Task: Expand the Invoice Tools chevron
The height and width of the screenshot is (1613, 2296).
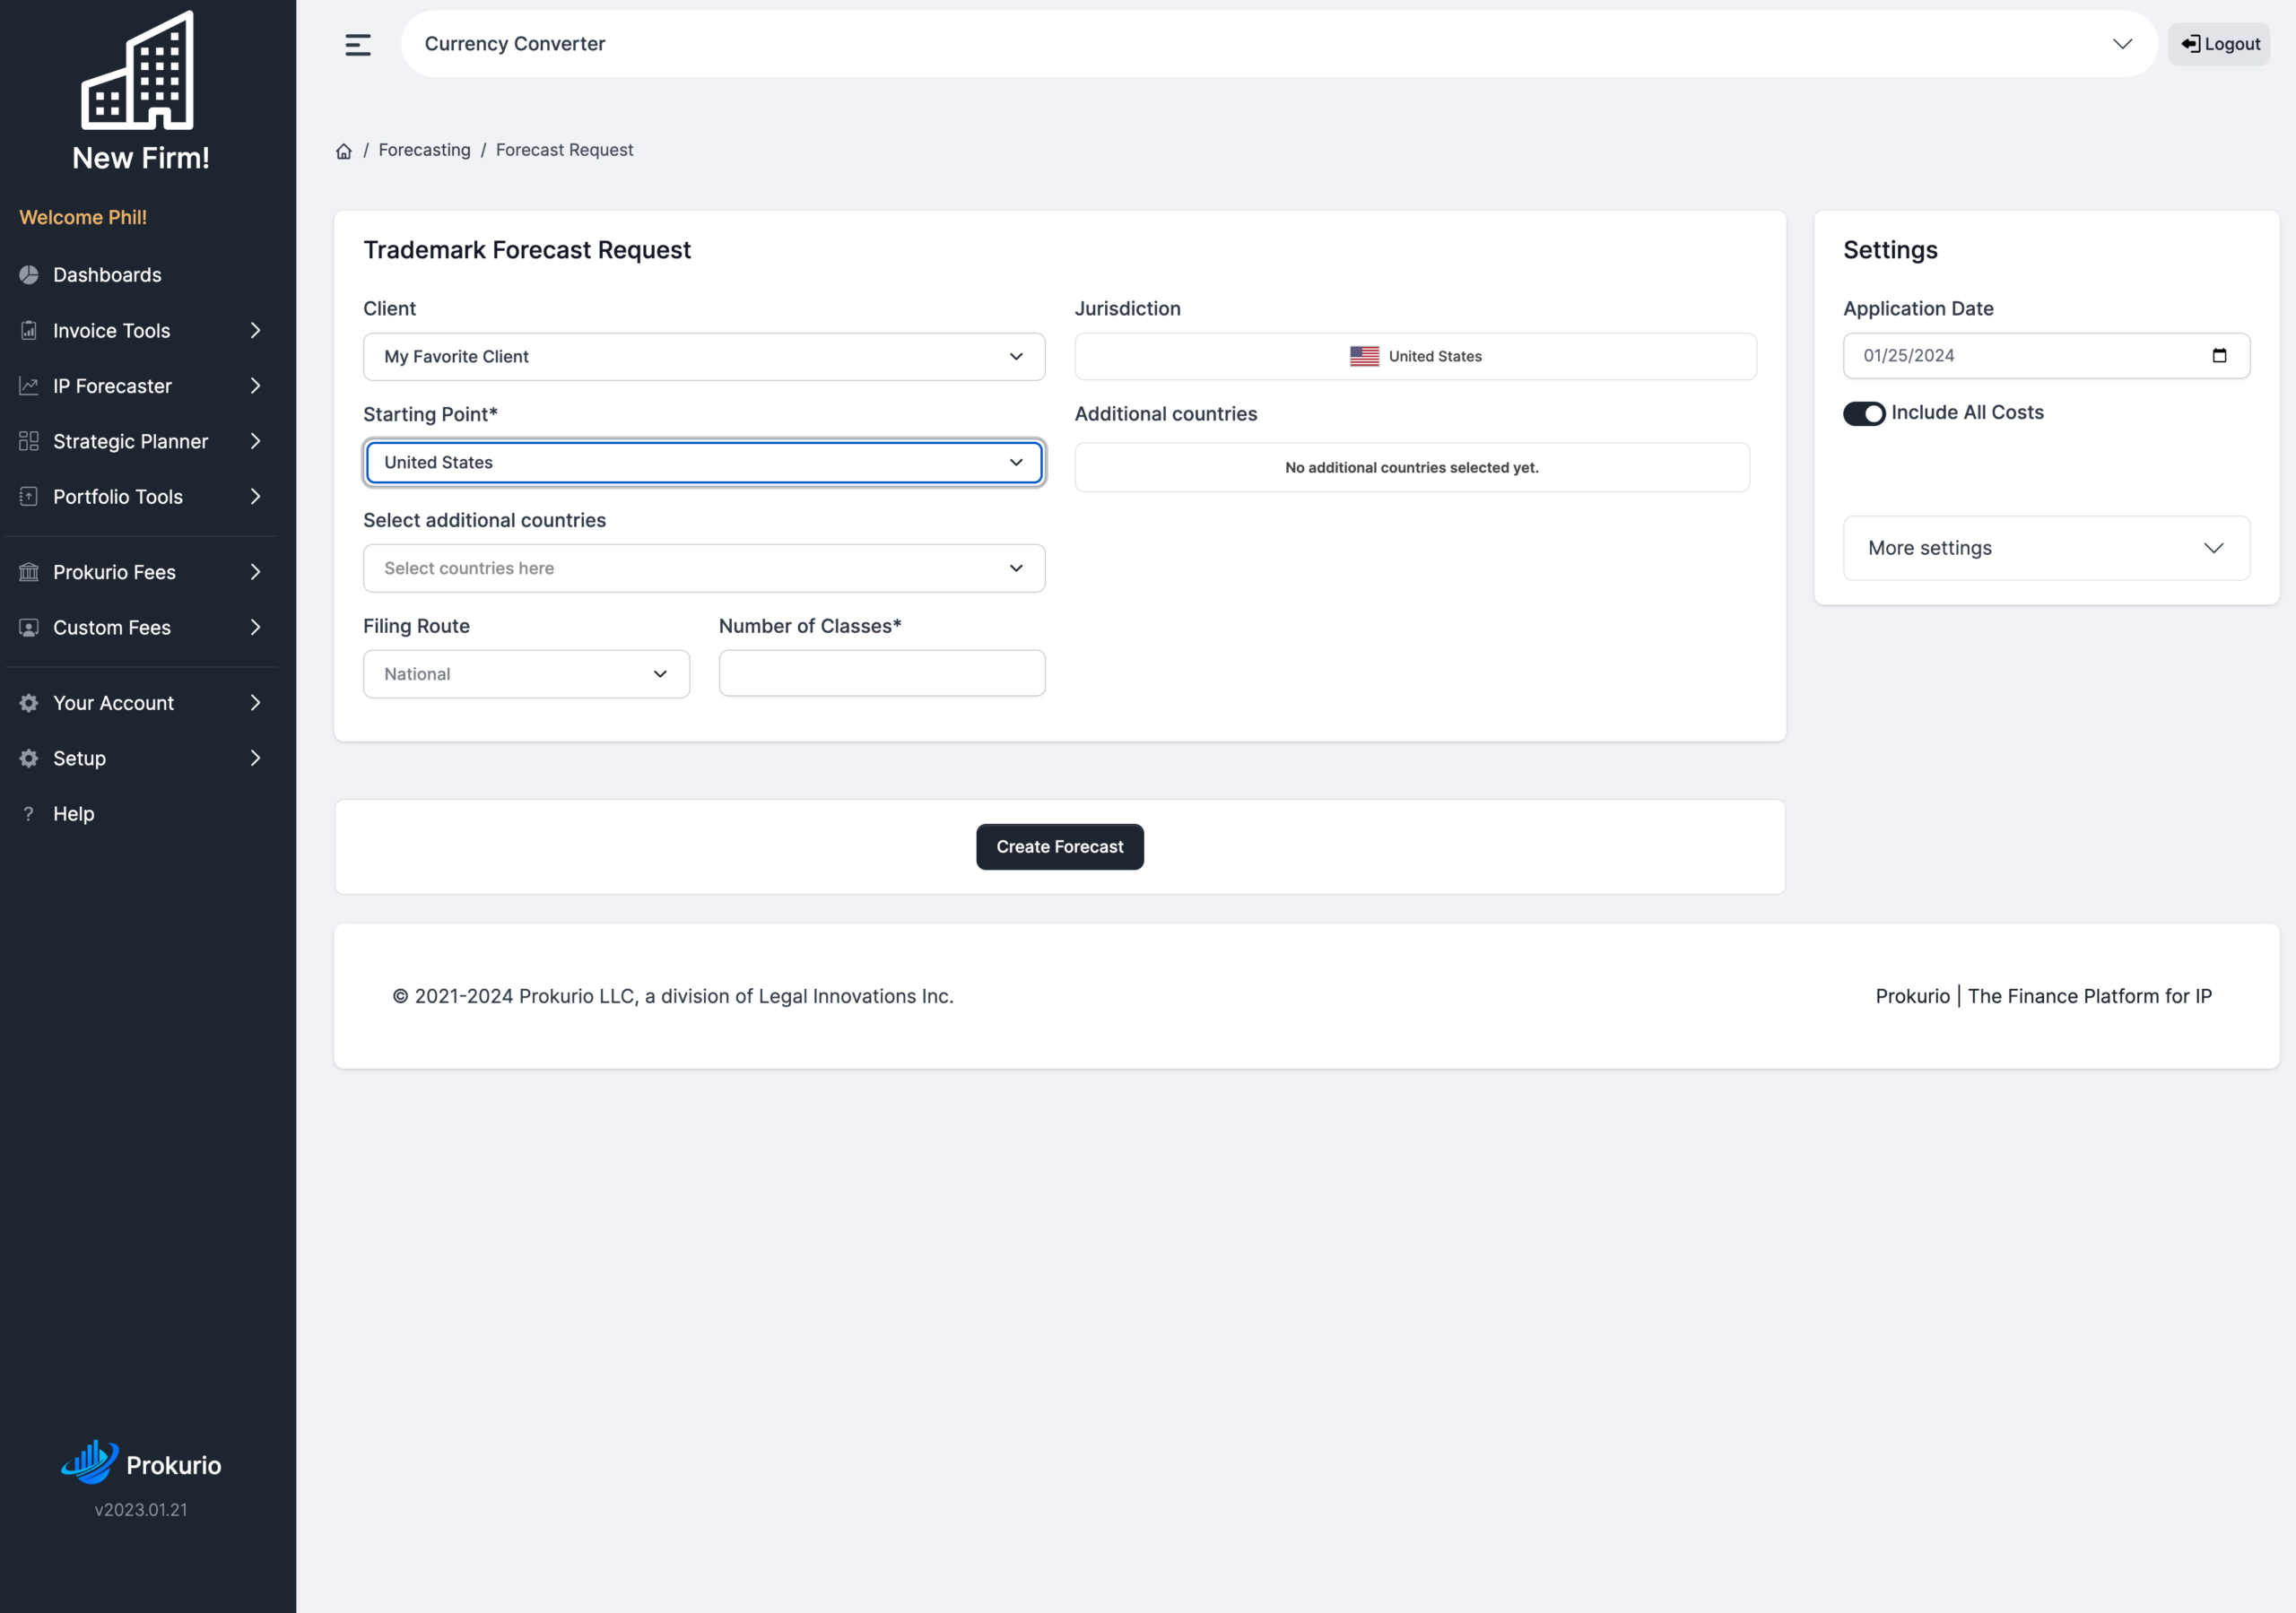Action: pos(255,331)
